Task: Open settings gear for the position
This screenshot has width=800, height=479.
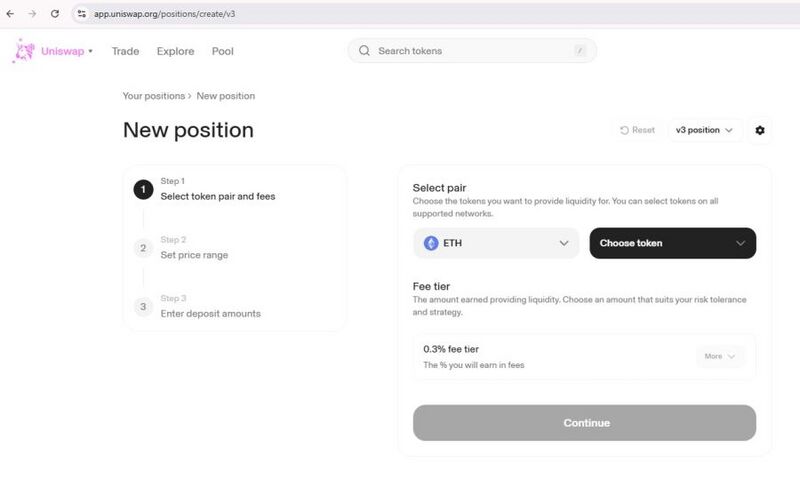Action: click(x=760, y=130)
